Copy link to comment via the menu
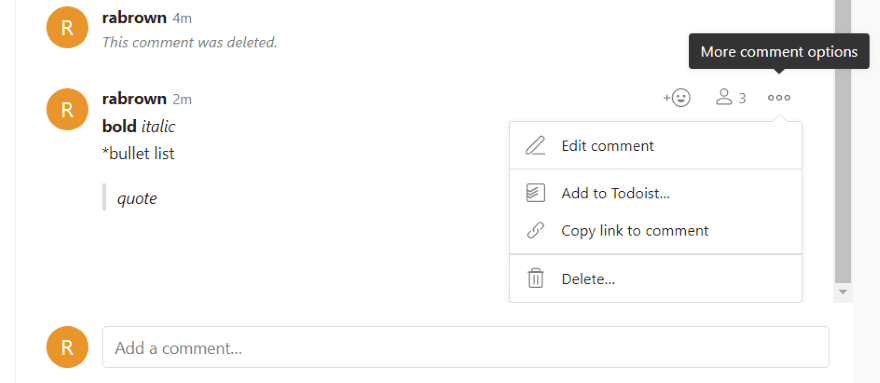This screenshot has width=880, height=383. 656,231
